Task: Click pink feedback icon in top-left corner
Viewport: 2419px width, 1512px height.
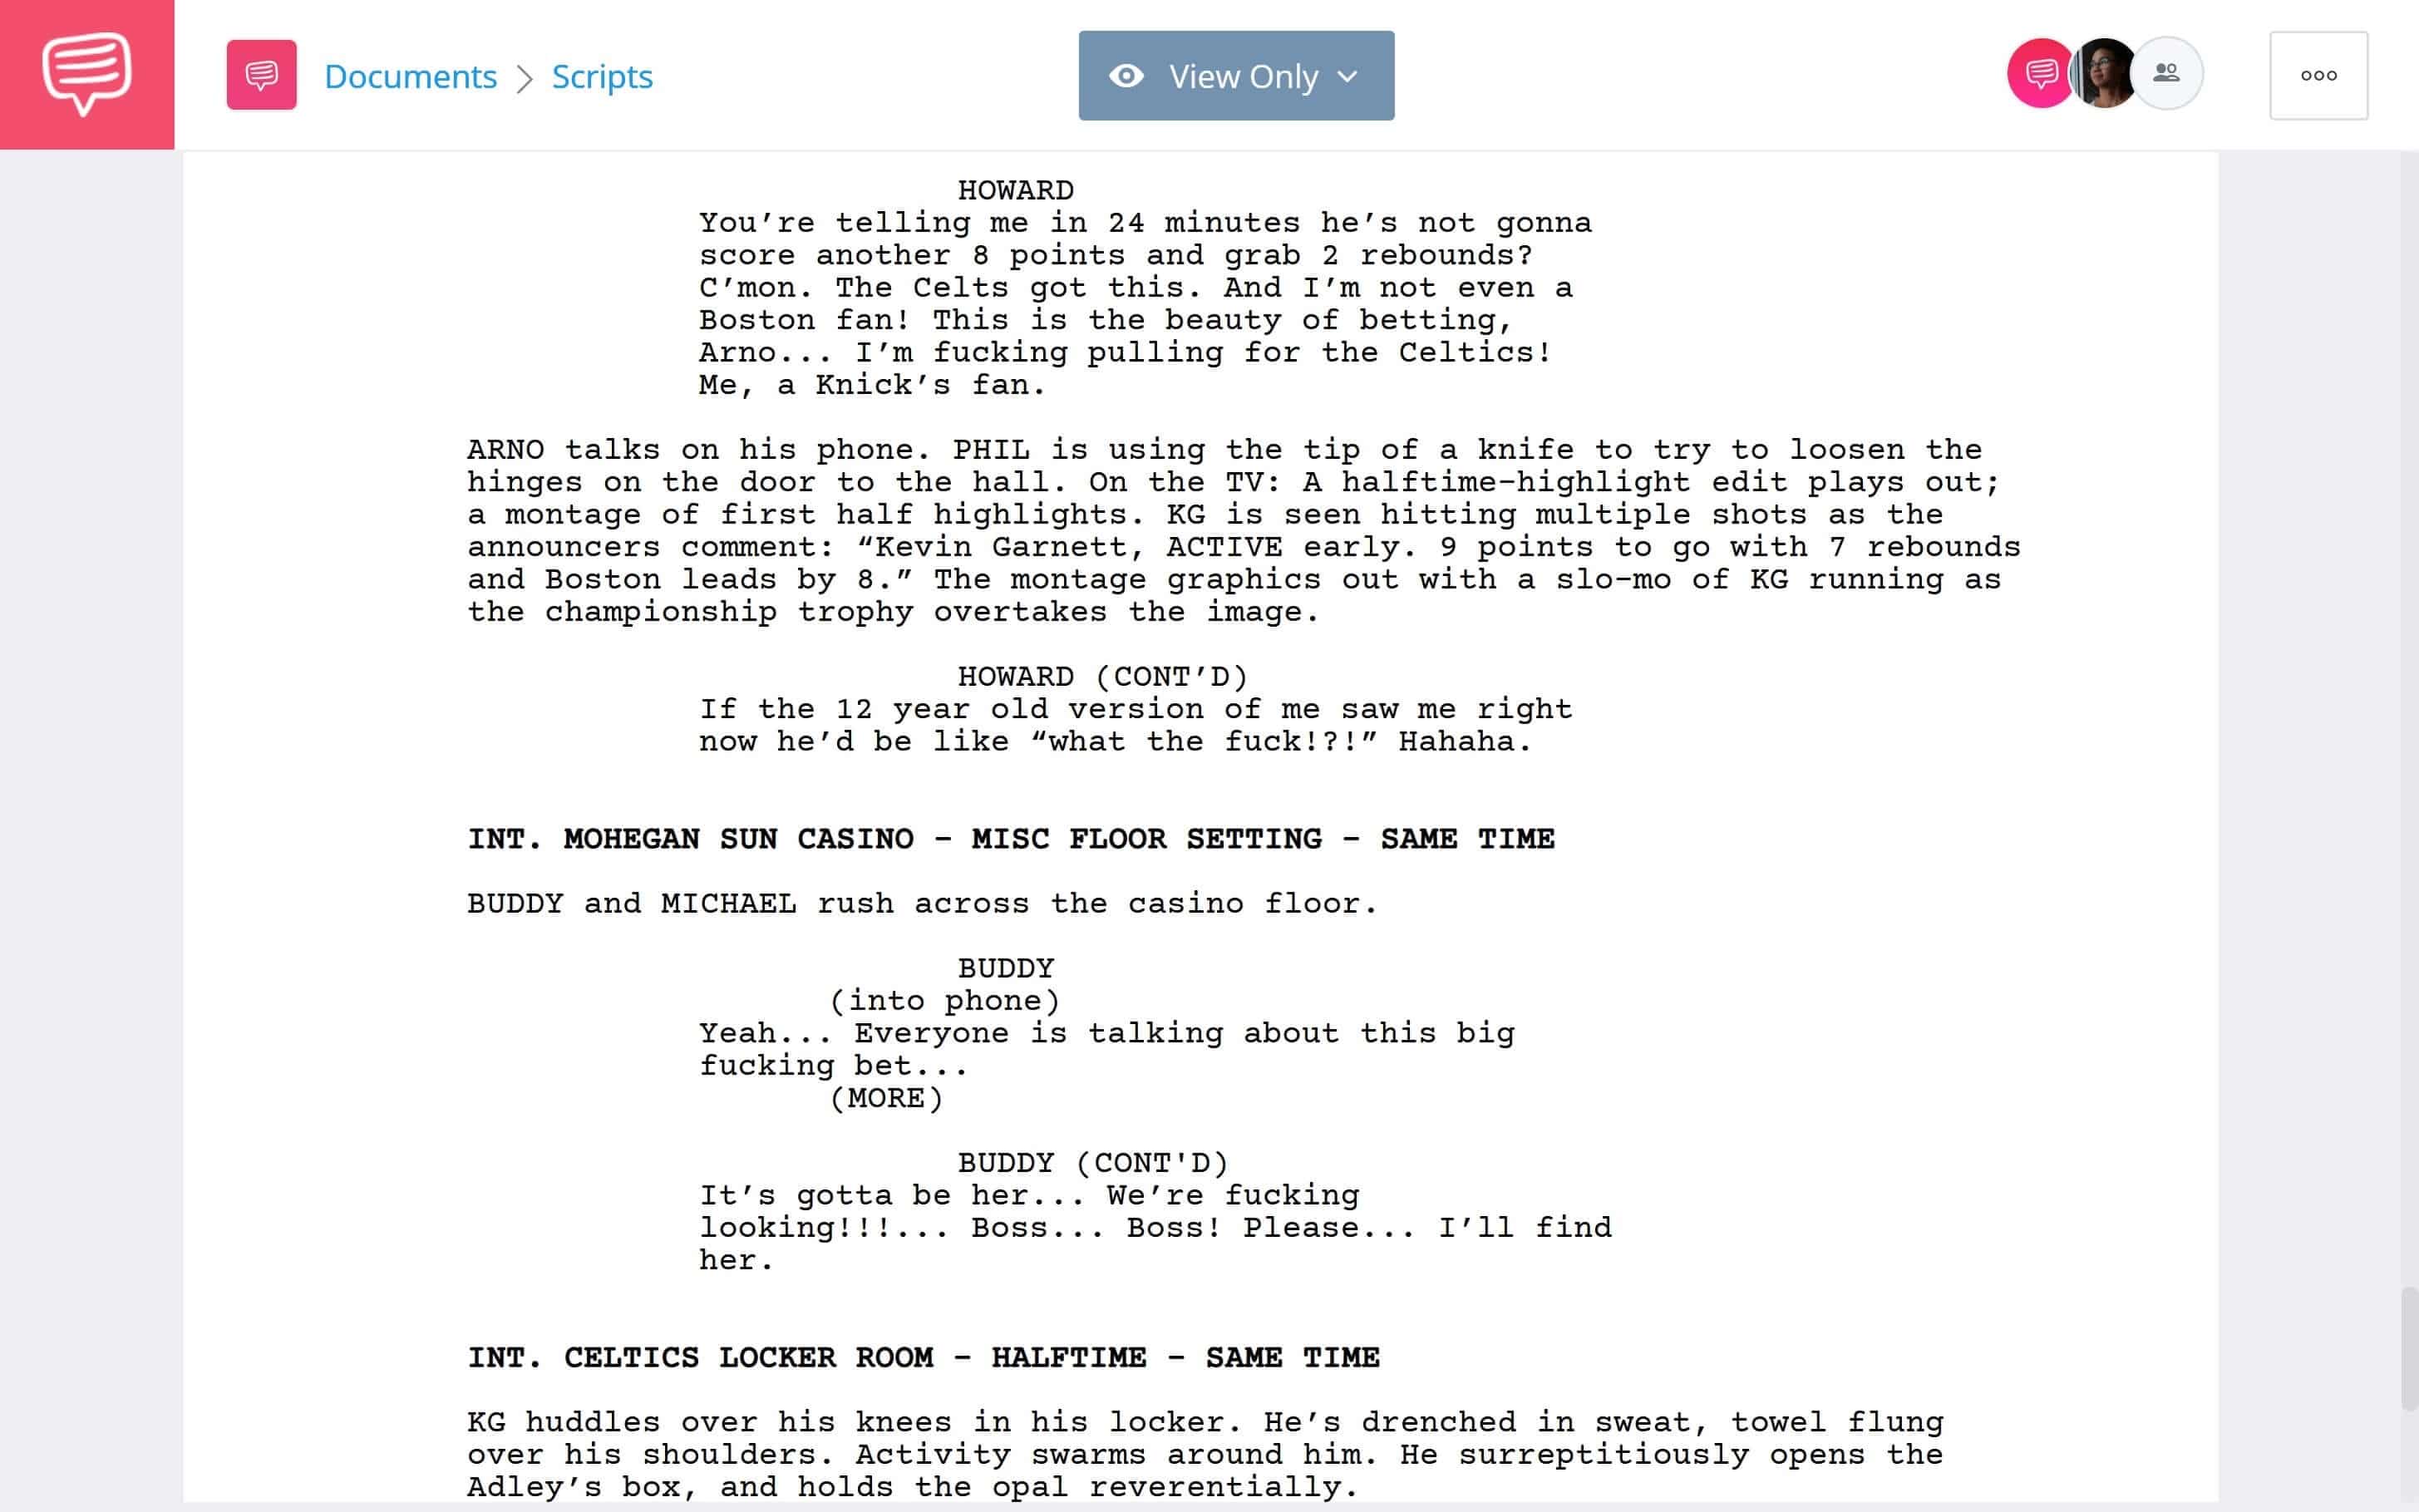Action: (x=87, y=73)
